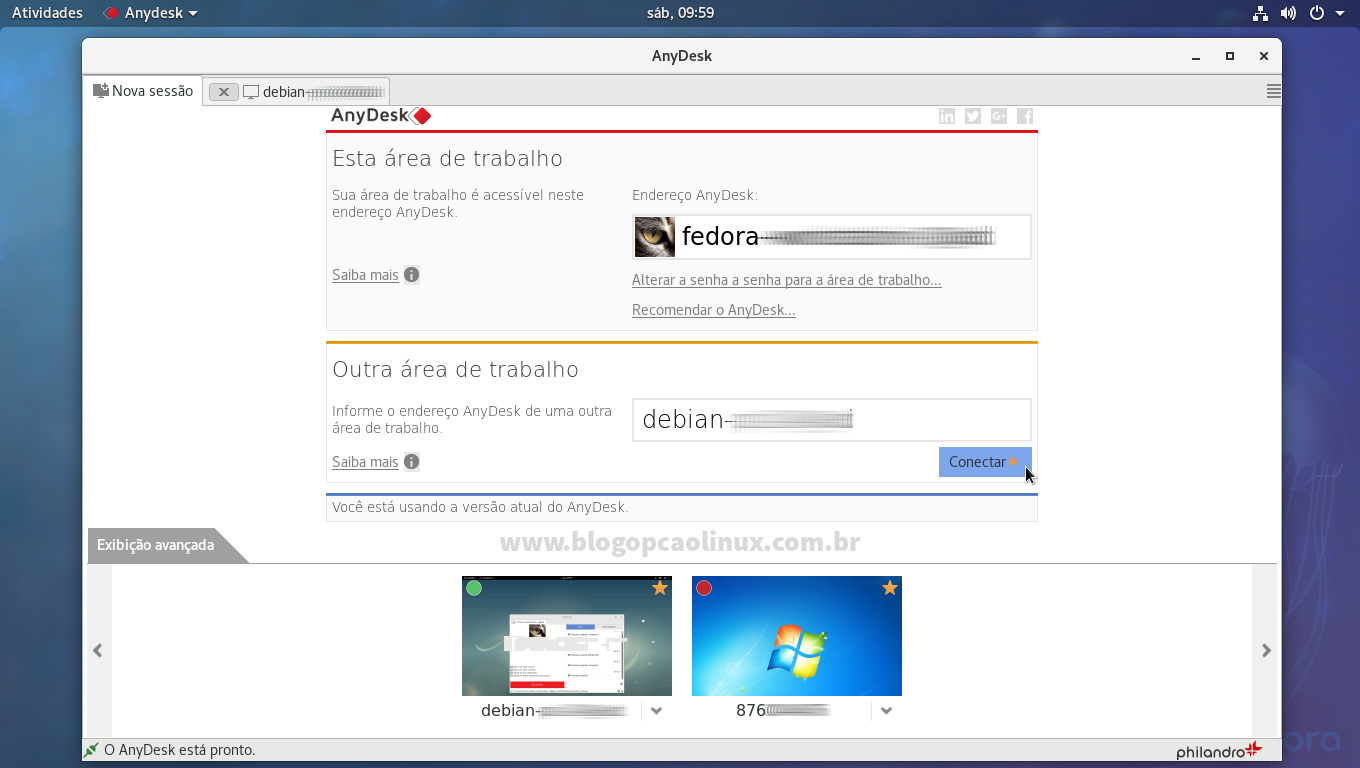Expand dropdown for 876 session entry

886,711
